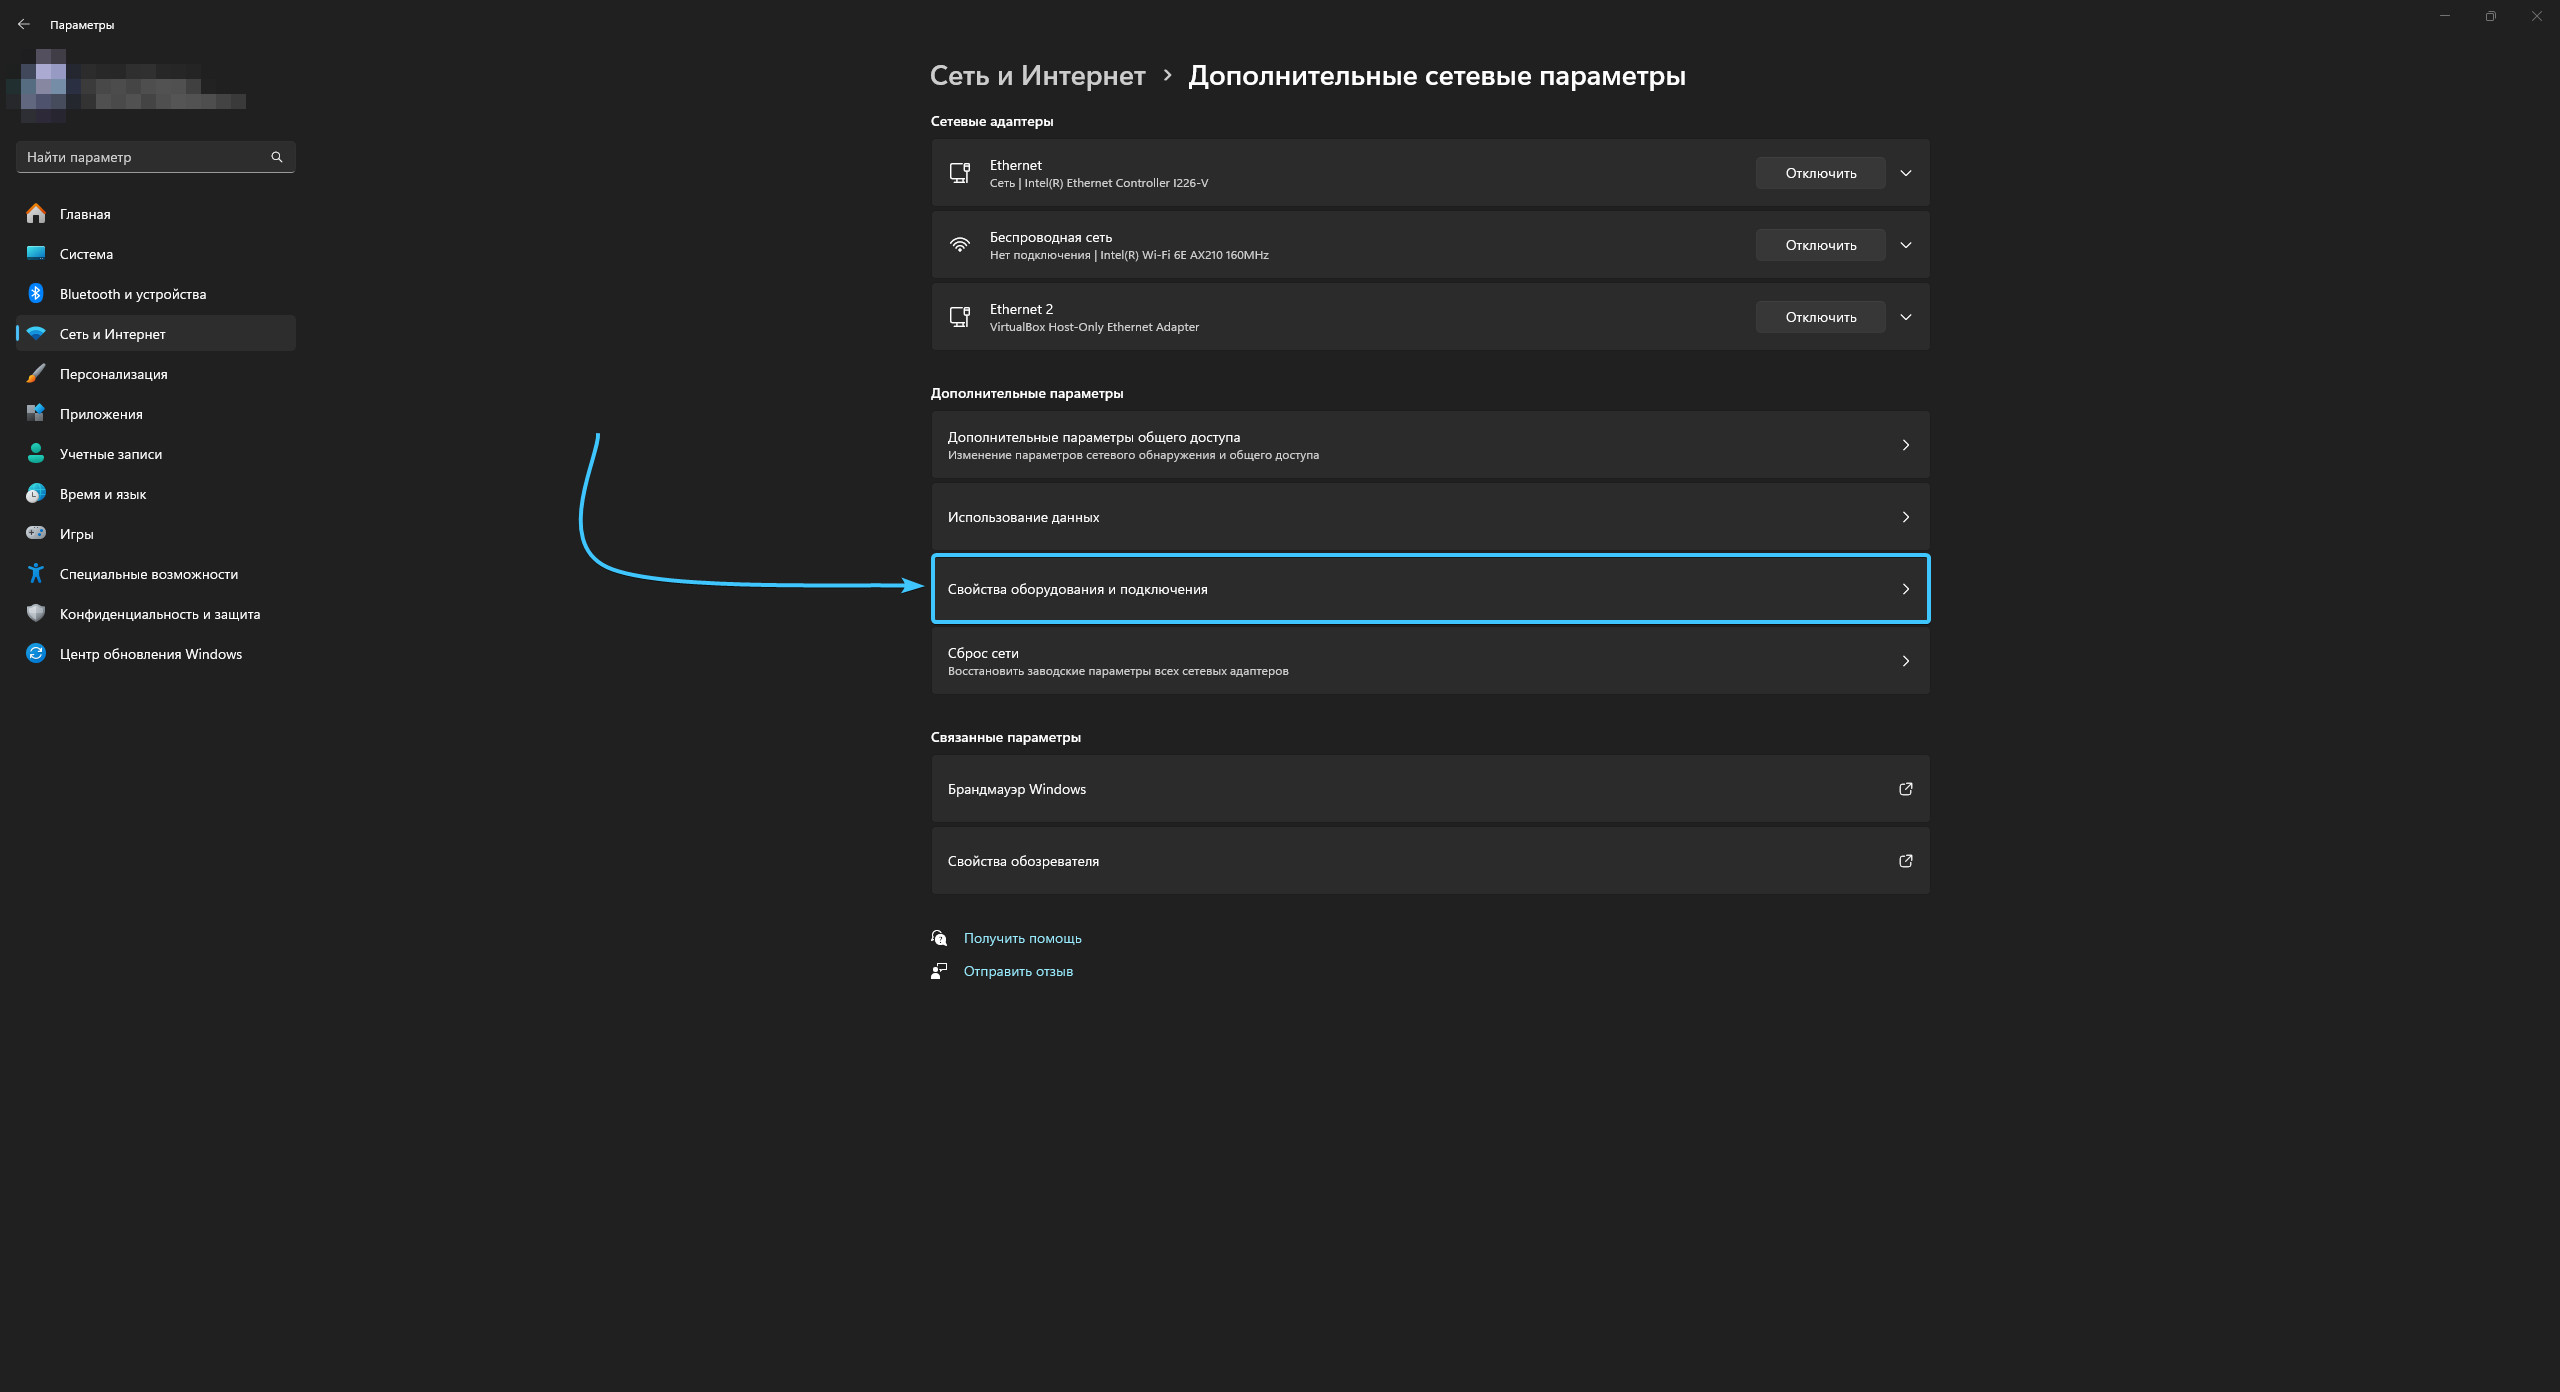Screen dimensions: 2560x1392
Task: Expand the Ethernet adapter details chevron
Action: (x=1905, y=173)
